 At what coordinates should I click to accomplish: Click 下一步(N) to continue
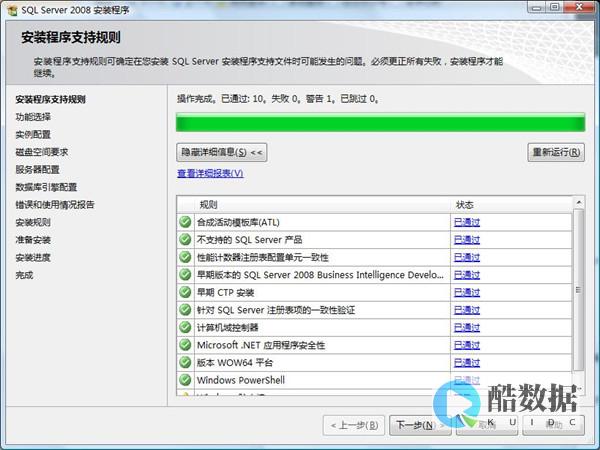point(420,425)
